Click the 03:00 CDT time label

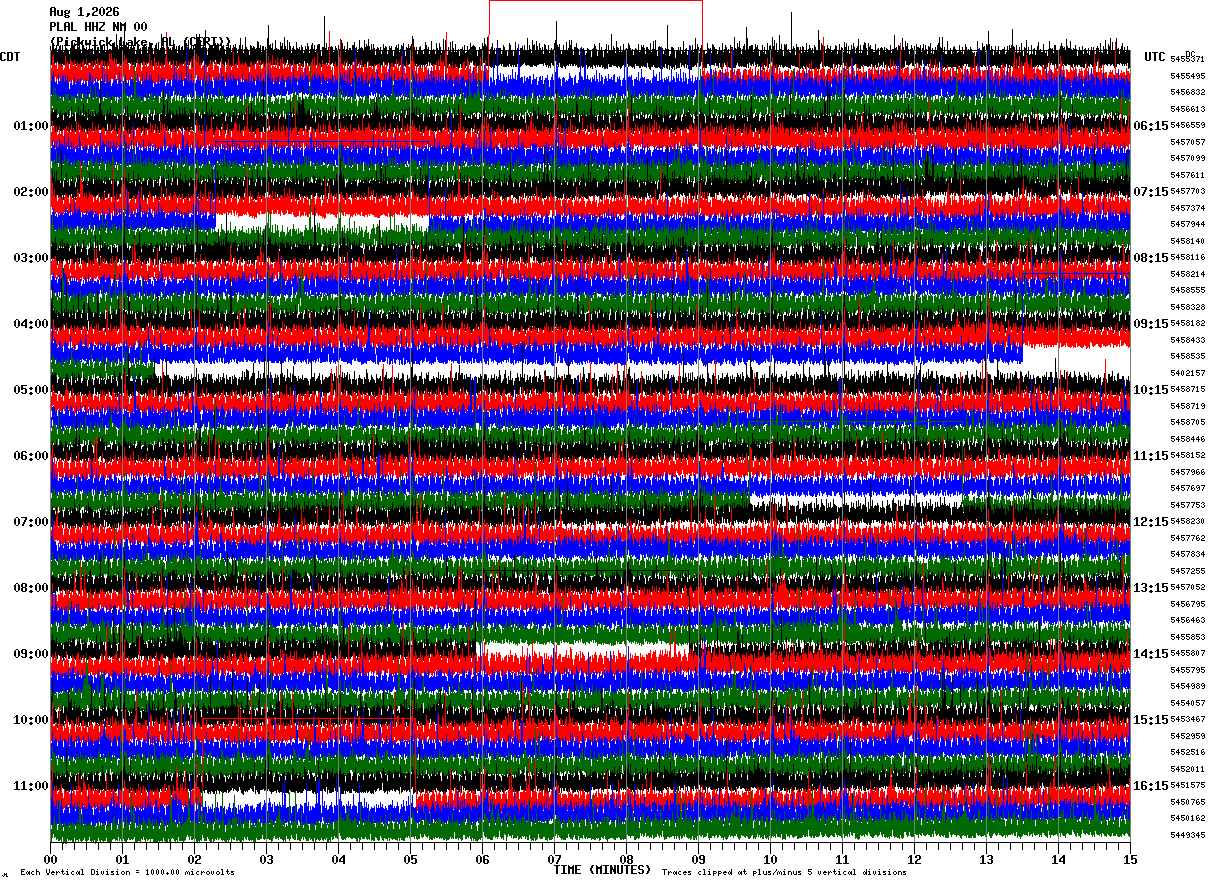(x=31, y=258)
